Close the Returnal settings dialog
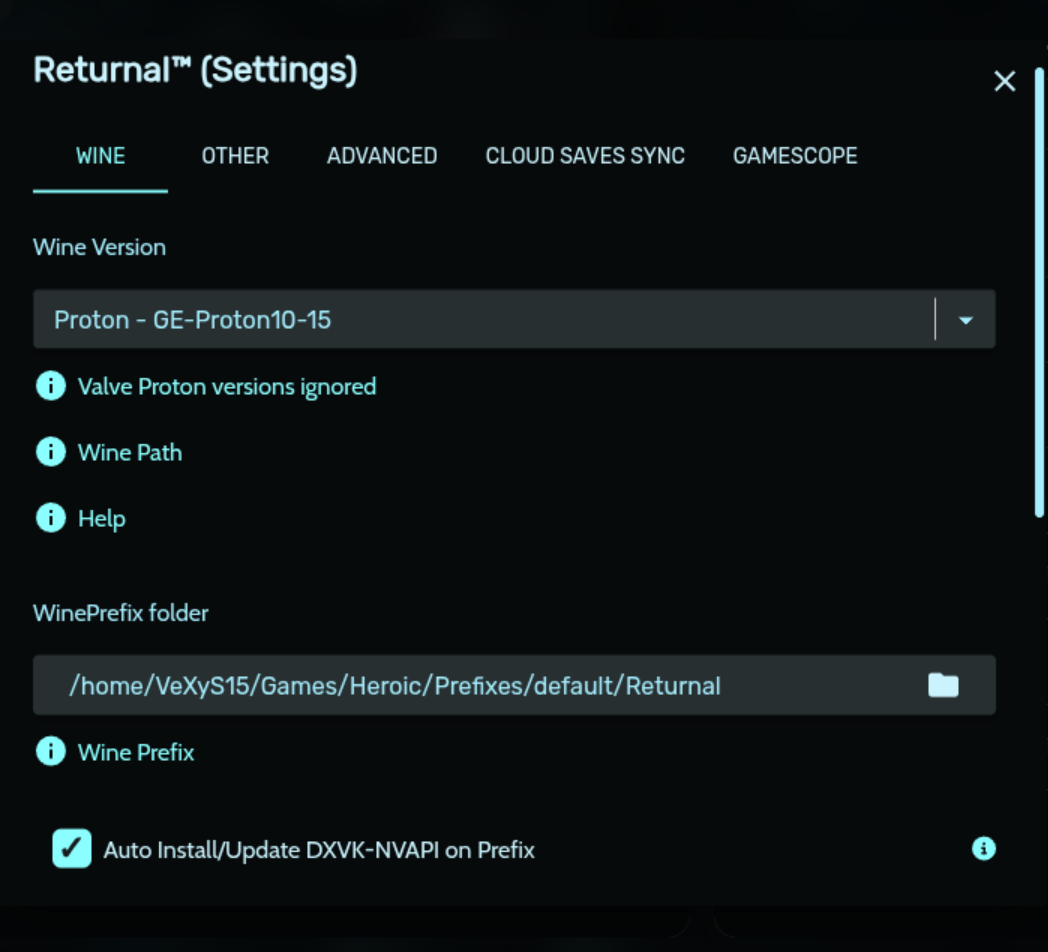Viewport: 1048px width, 952px height. click(1004, 81)
